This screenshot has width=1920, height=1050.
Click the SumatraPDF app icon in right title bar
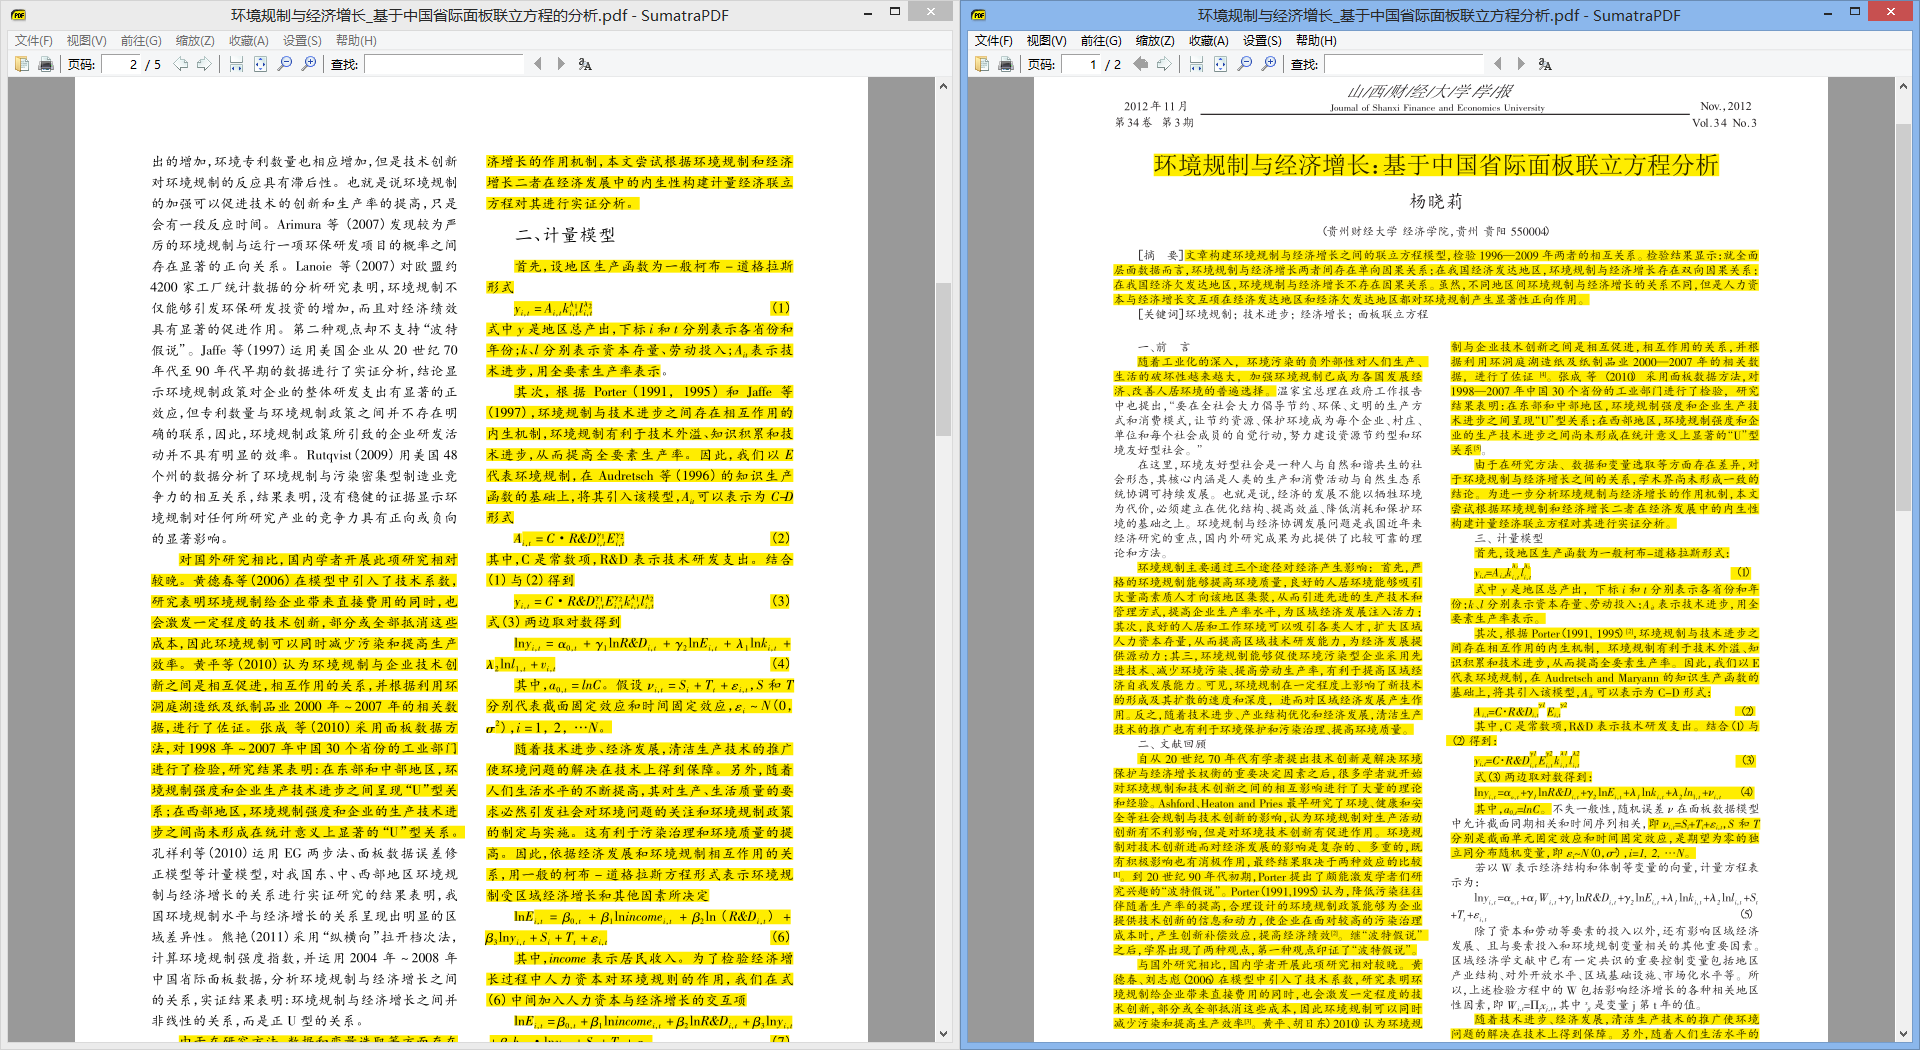point(979,15)
